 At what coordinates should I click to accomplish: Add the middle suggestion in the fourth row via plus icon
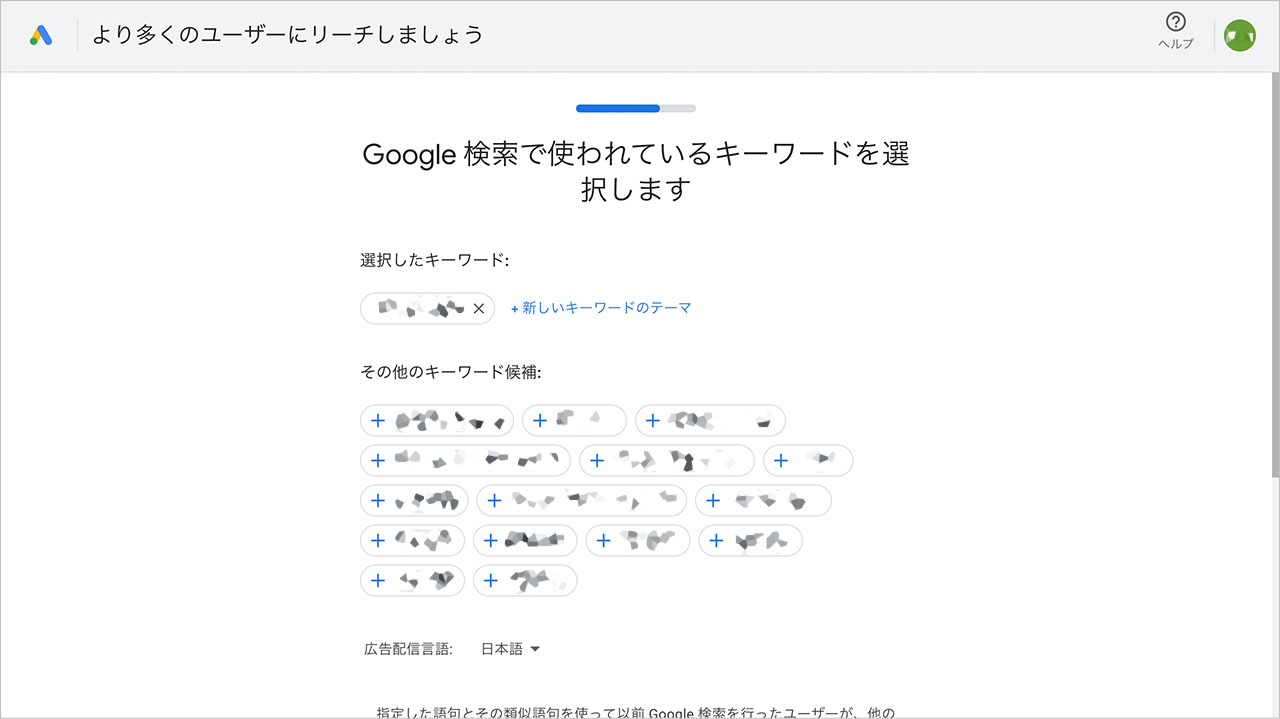click(604, 540)
